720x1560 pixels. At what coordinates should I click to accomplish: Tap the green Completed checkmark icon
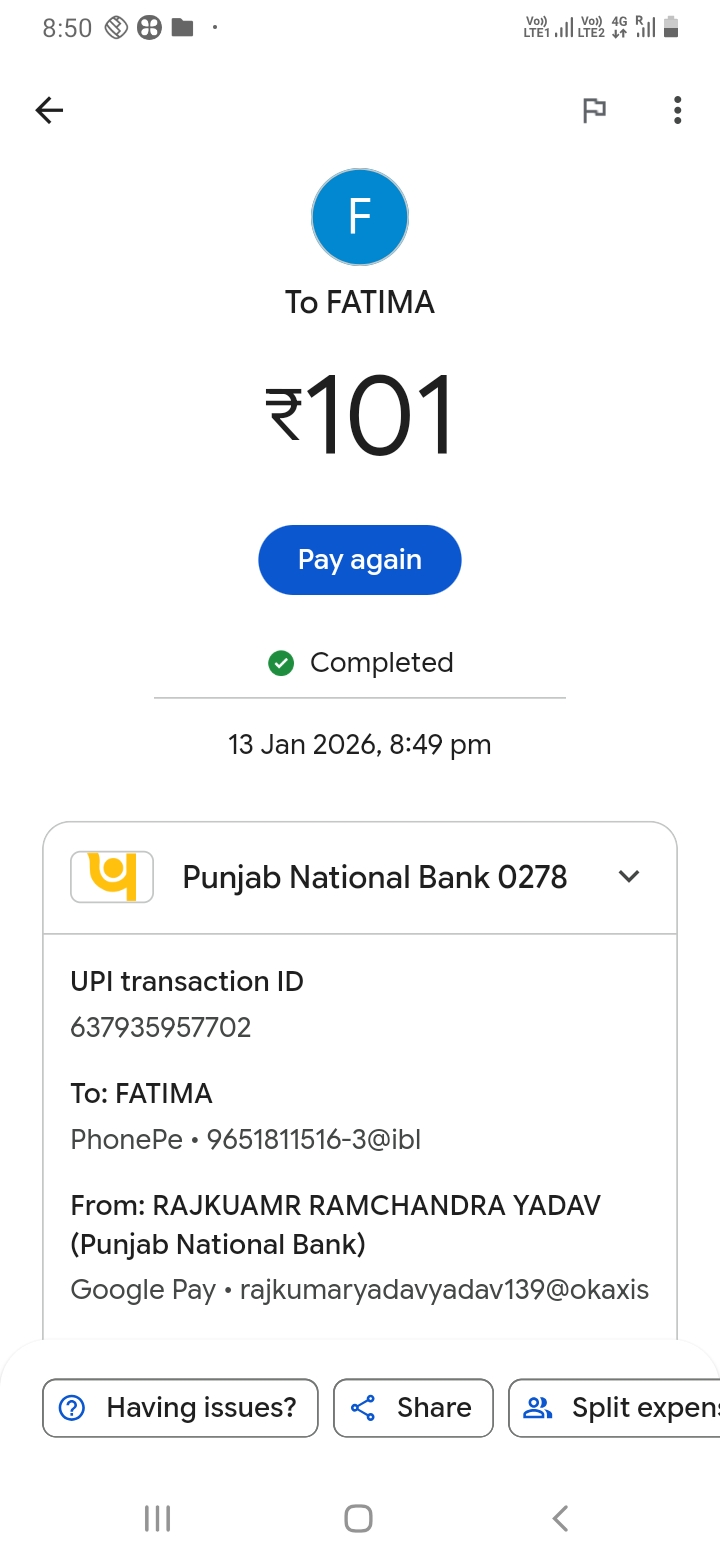pos(281,663)
